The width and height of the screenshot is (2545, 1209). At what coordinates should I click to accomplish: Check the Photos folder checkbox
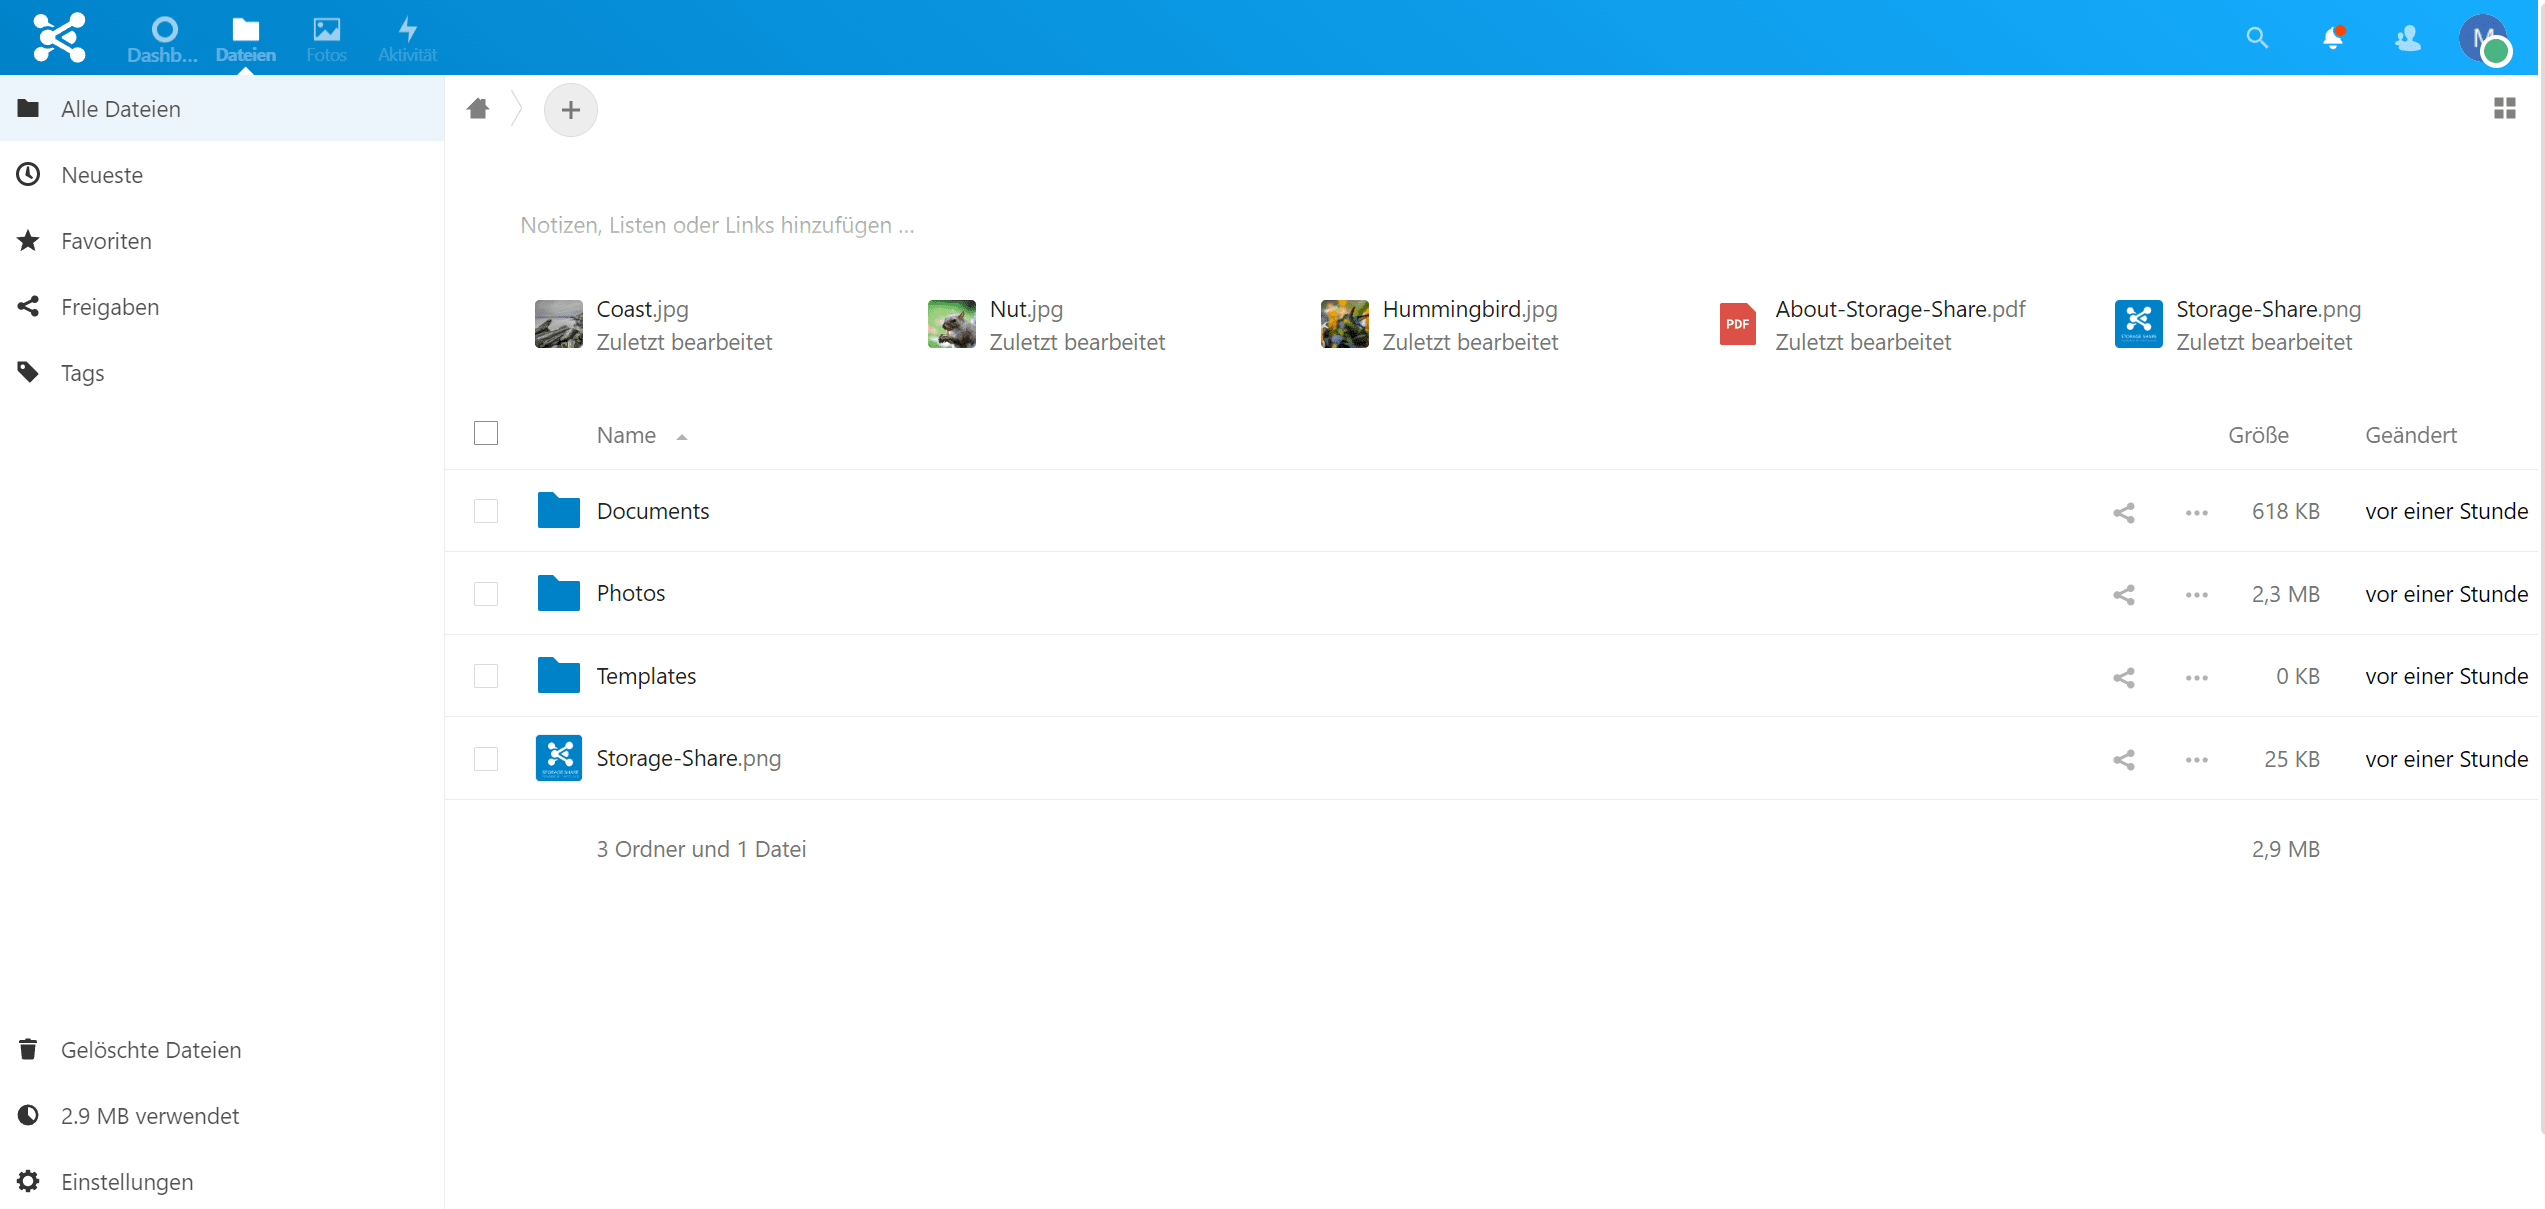coord(486,594)
